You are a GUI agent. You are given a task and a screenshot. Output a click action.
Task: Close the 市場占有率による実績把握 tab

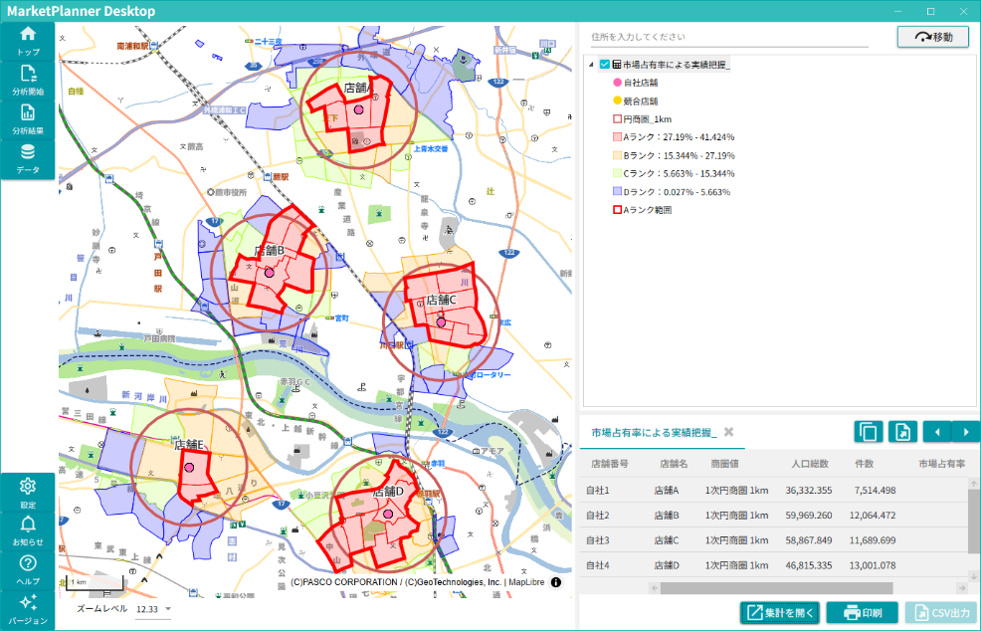coord(728,432)
